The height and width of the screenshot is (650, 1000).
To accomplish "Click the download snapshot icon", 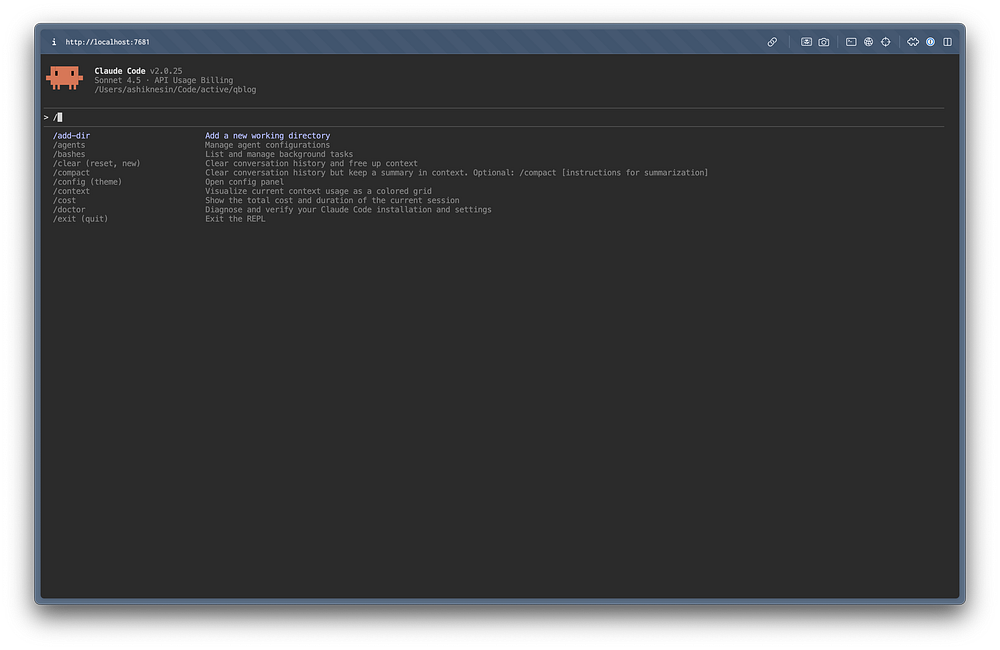I will (x=806, y=42).
